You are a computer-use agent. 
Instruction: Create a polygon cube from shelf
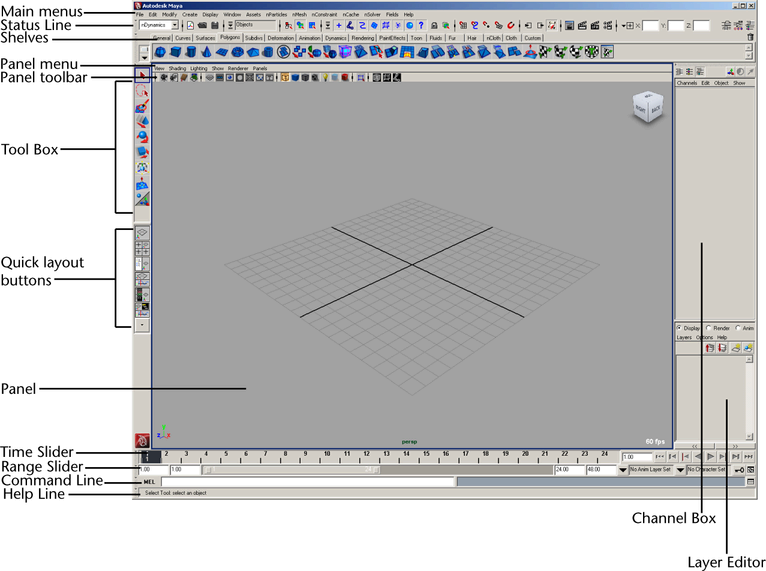[x=175, y=52]
